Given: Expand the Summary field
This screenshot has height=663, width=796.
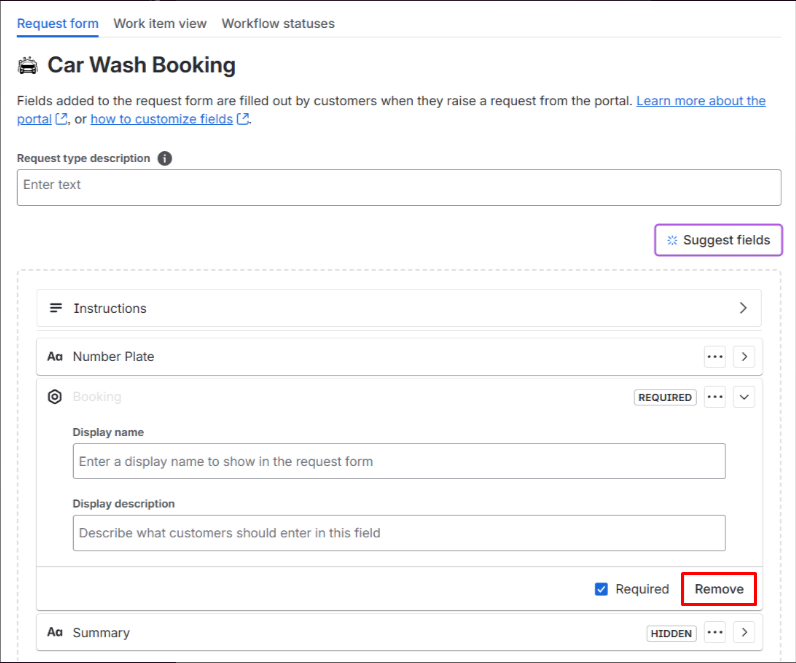Looking at the screenshot, I should pos(743,632).
